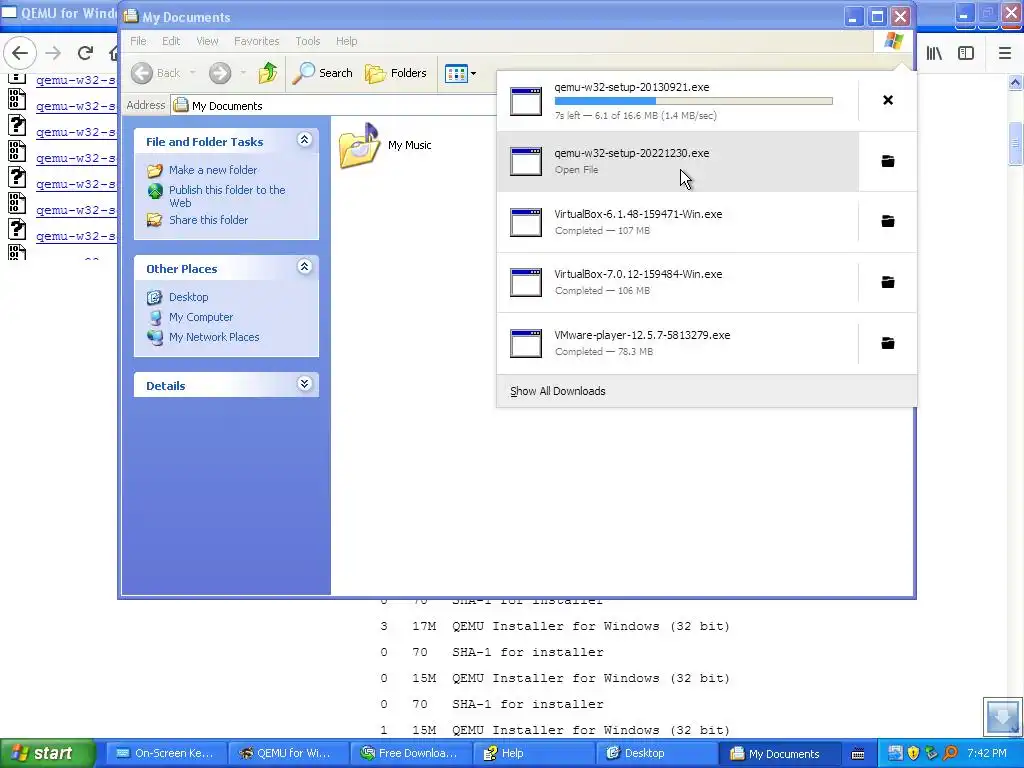
Task: Toggle the browser sidebar icon
Action: [x=966, y=53]
